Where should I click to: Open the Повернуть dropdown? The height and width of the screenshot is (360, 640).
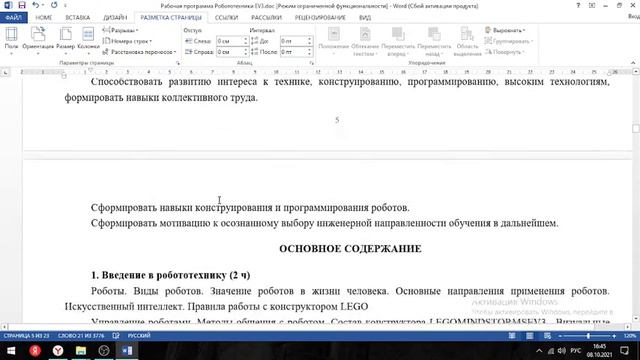(504, 52)
